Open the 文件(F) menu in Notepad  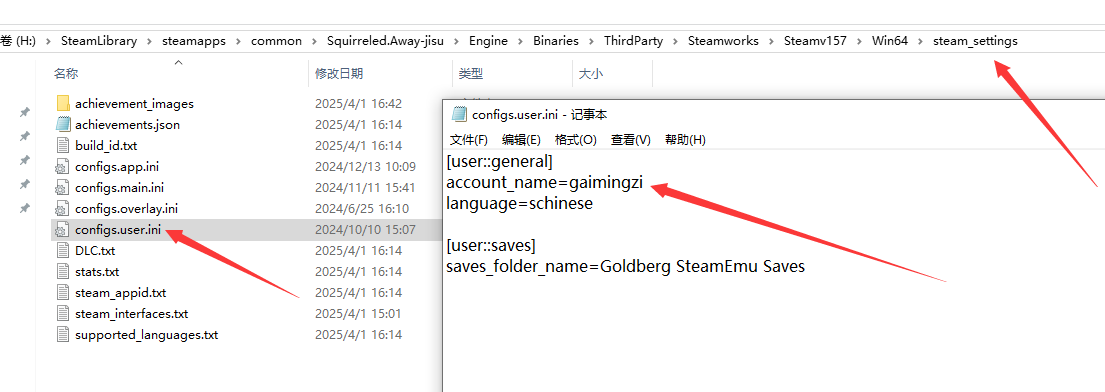tap(469, 140)
